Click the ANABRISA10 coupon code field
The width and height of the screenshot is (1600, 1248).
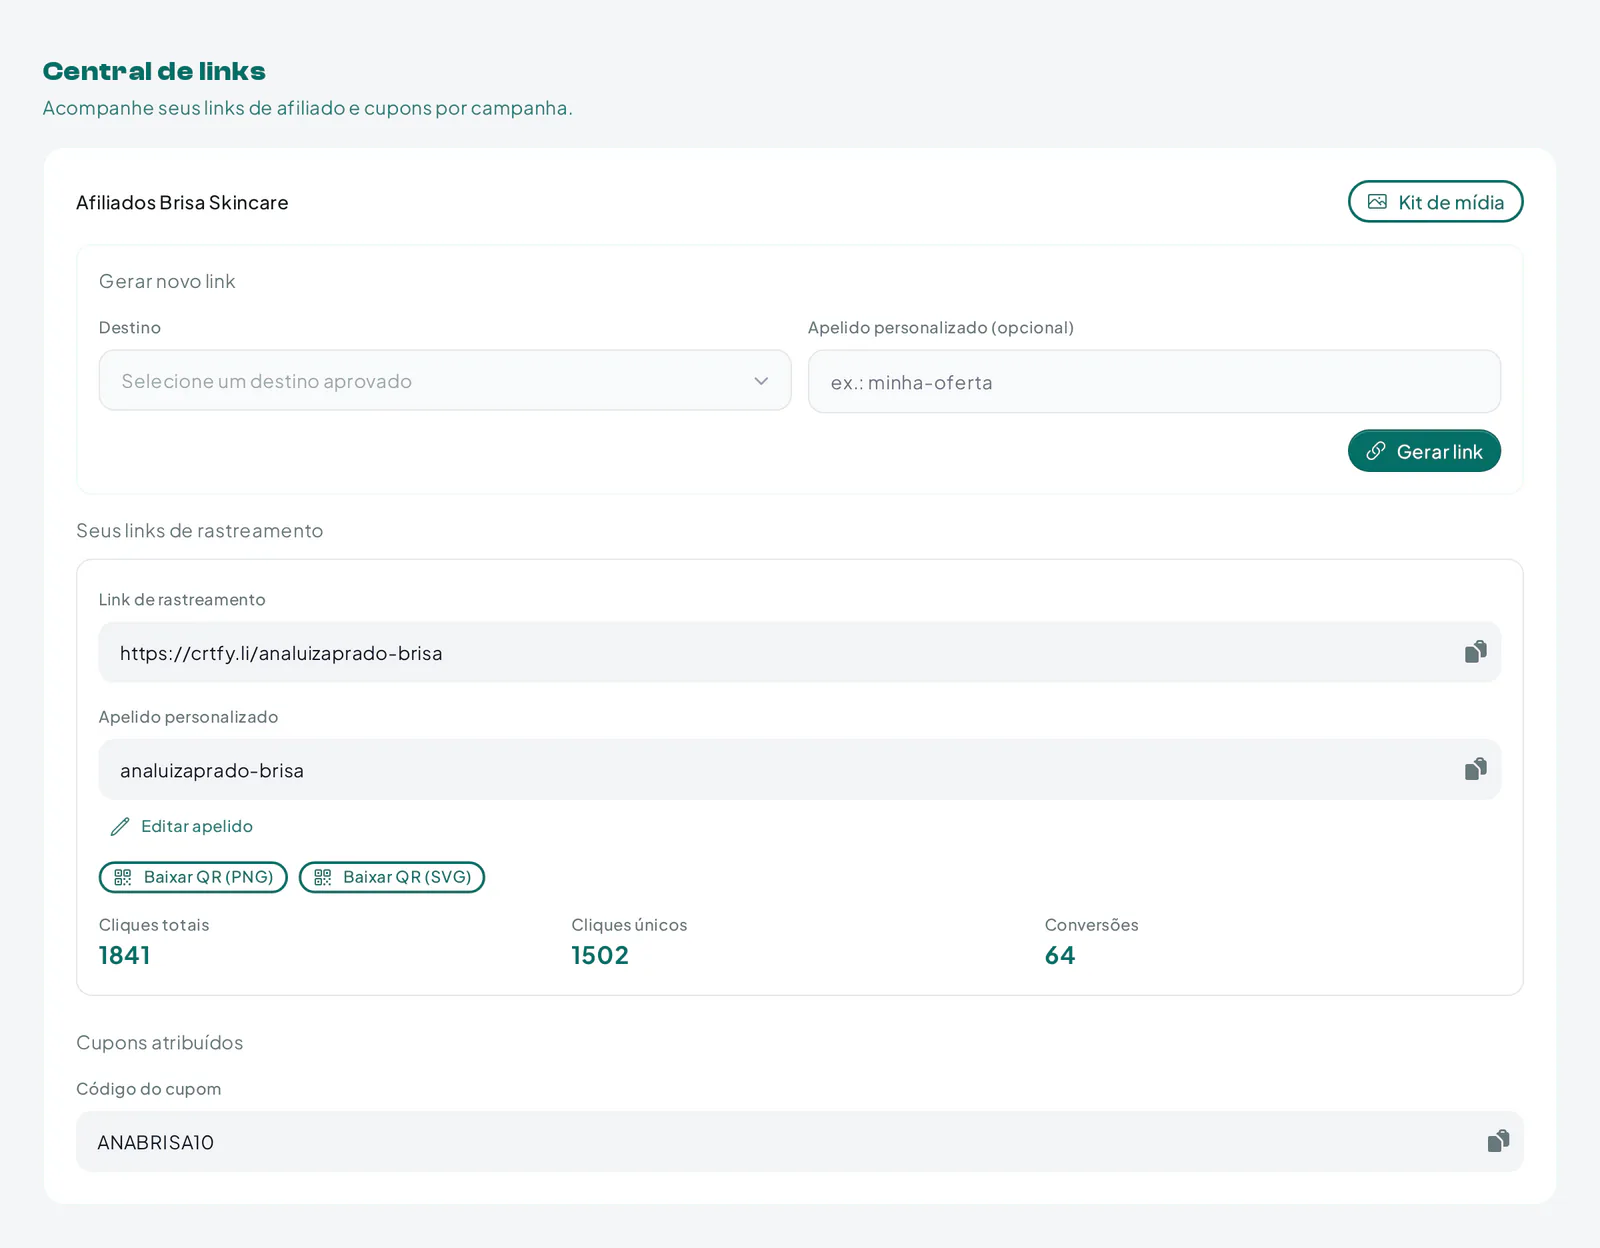[799, 1141]
